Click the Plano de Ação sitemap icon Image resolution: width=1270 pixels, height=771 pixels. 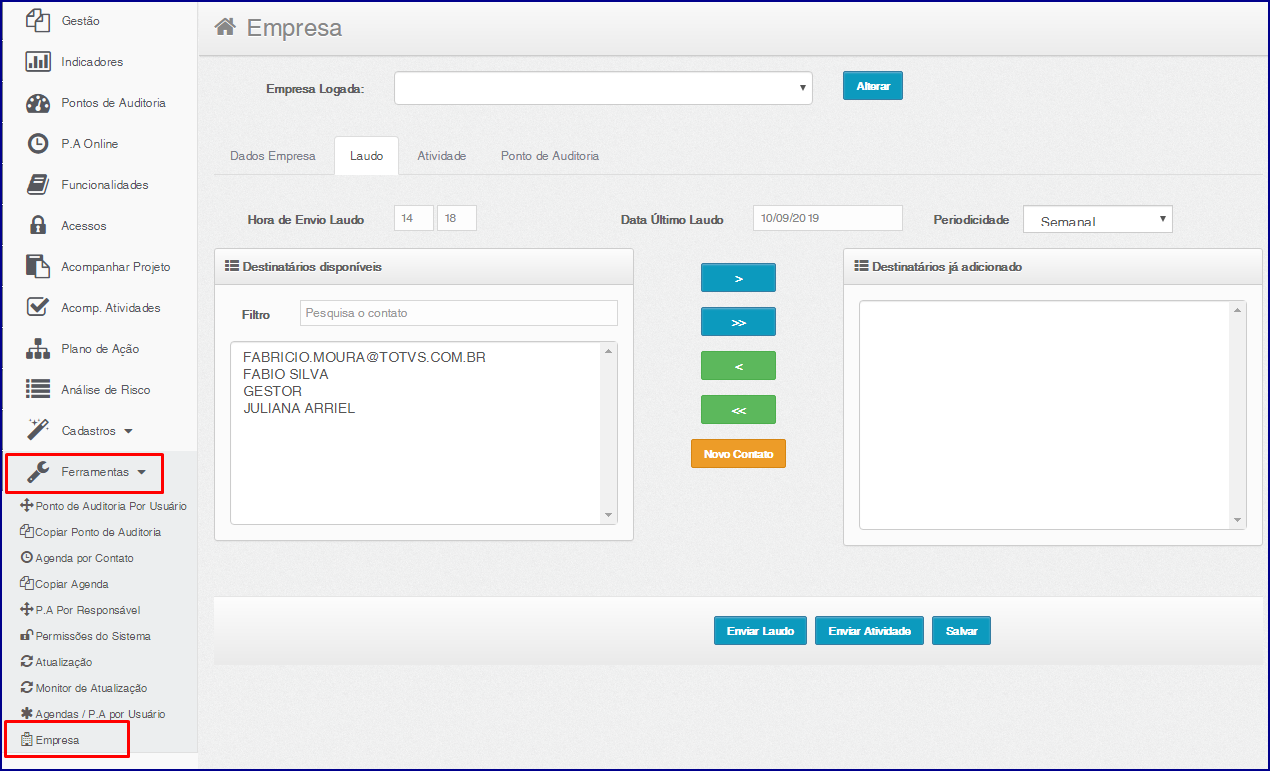[x=38, y=349]
